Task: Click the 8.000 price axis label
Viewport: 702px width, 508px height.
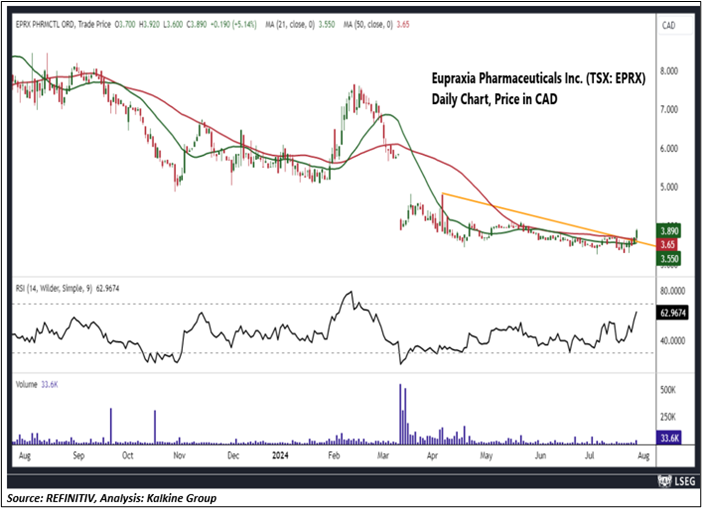Action: (x=669, y=71)
